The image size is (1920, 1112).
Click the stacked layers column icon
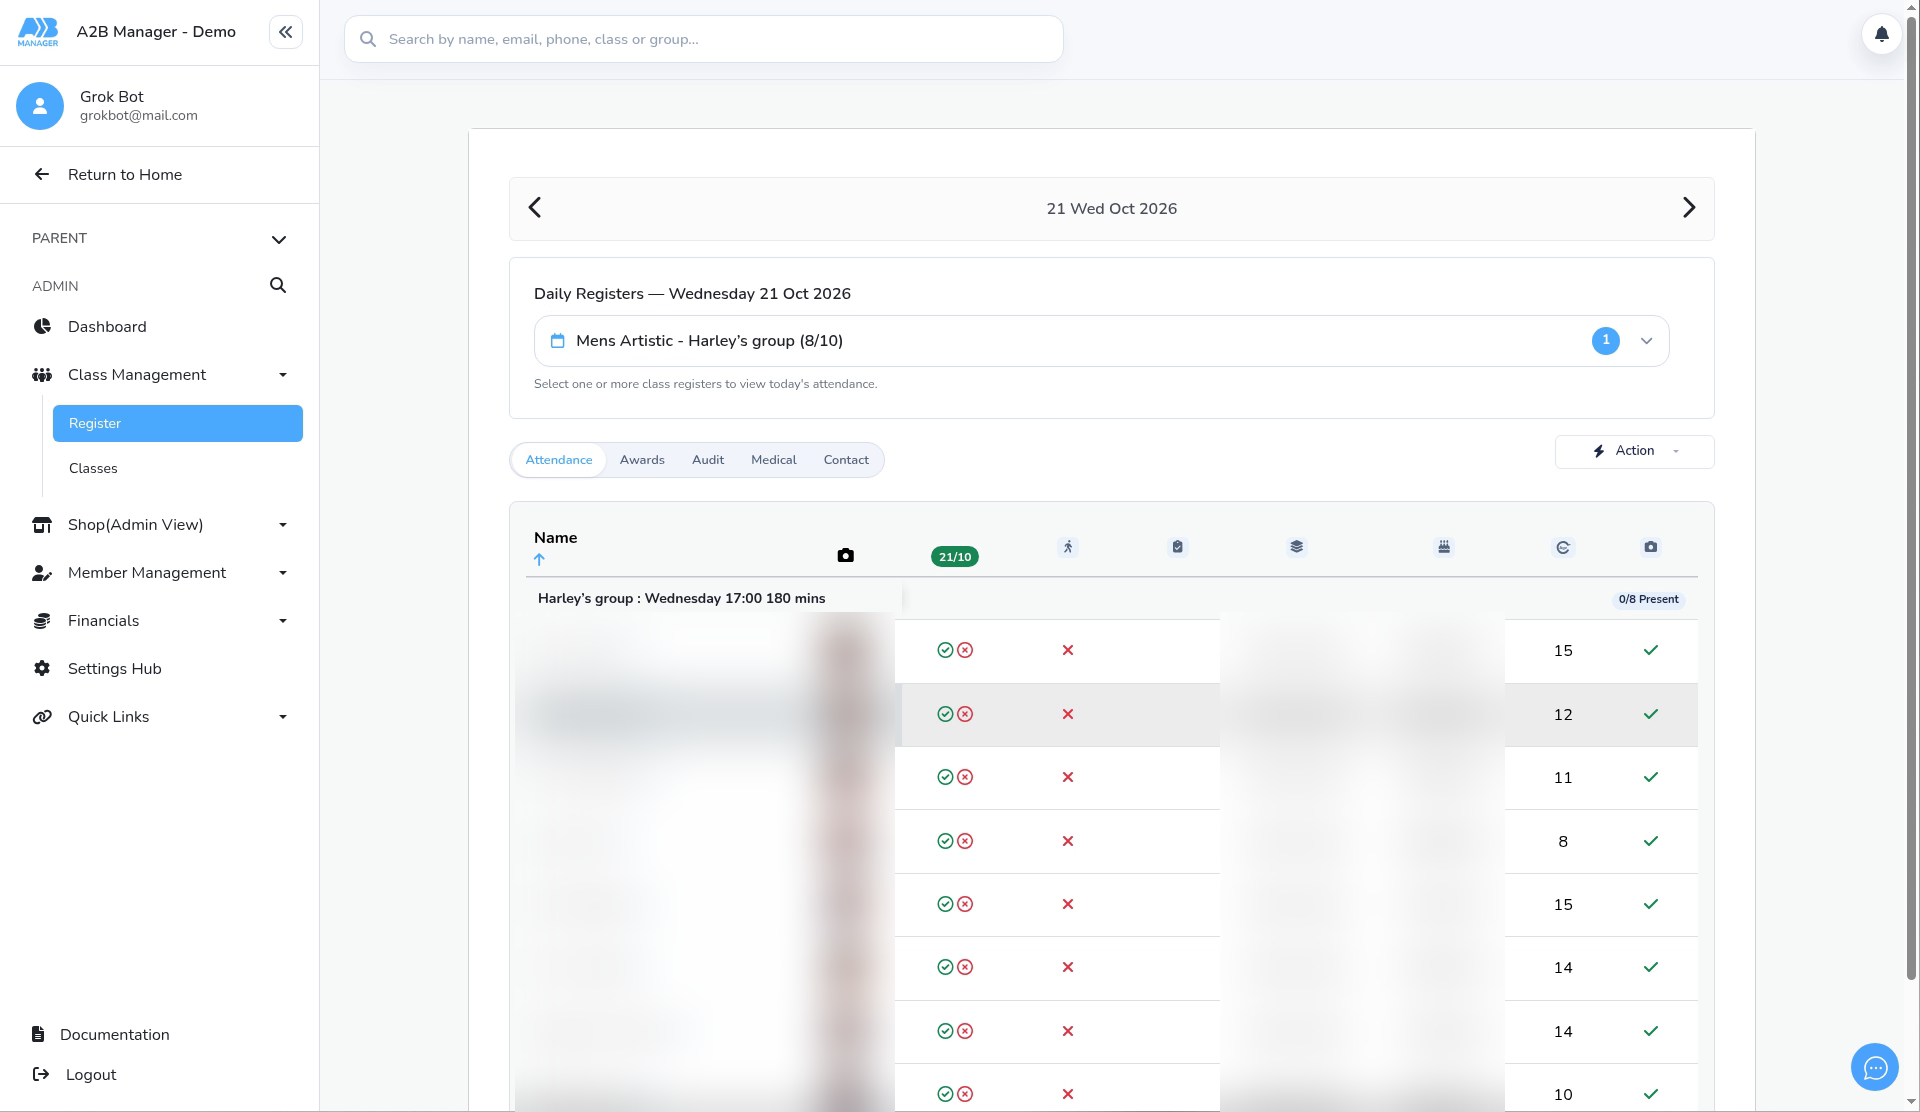[1296, 547]
